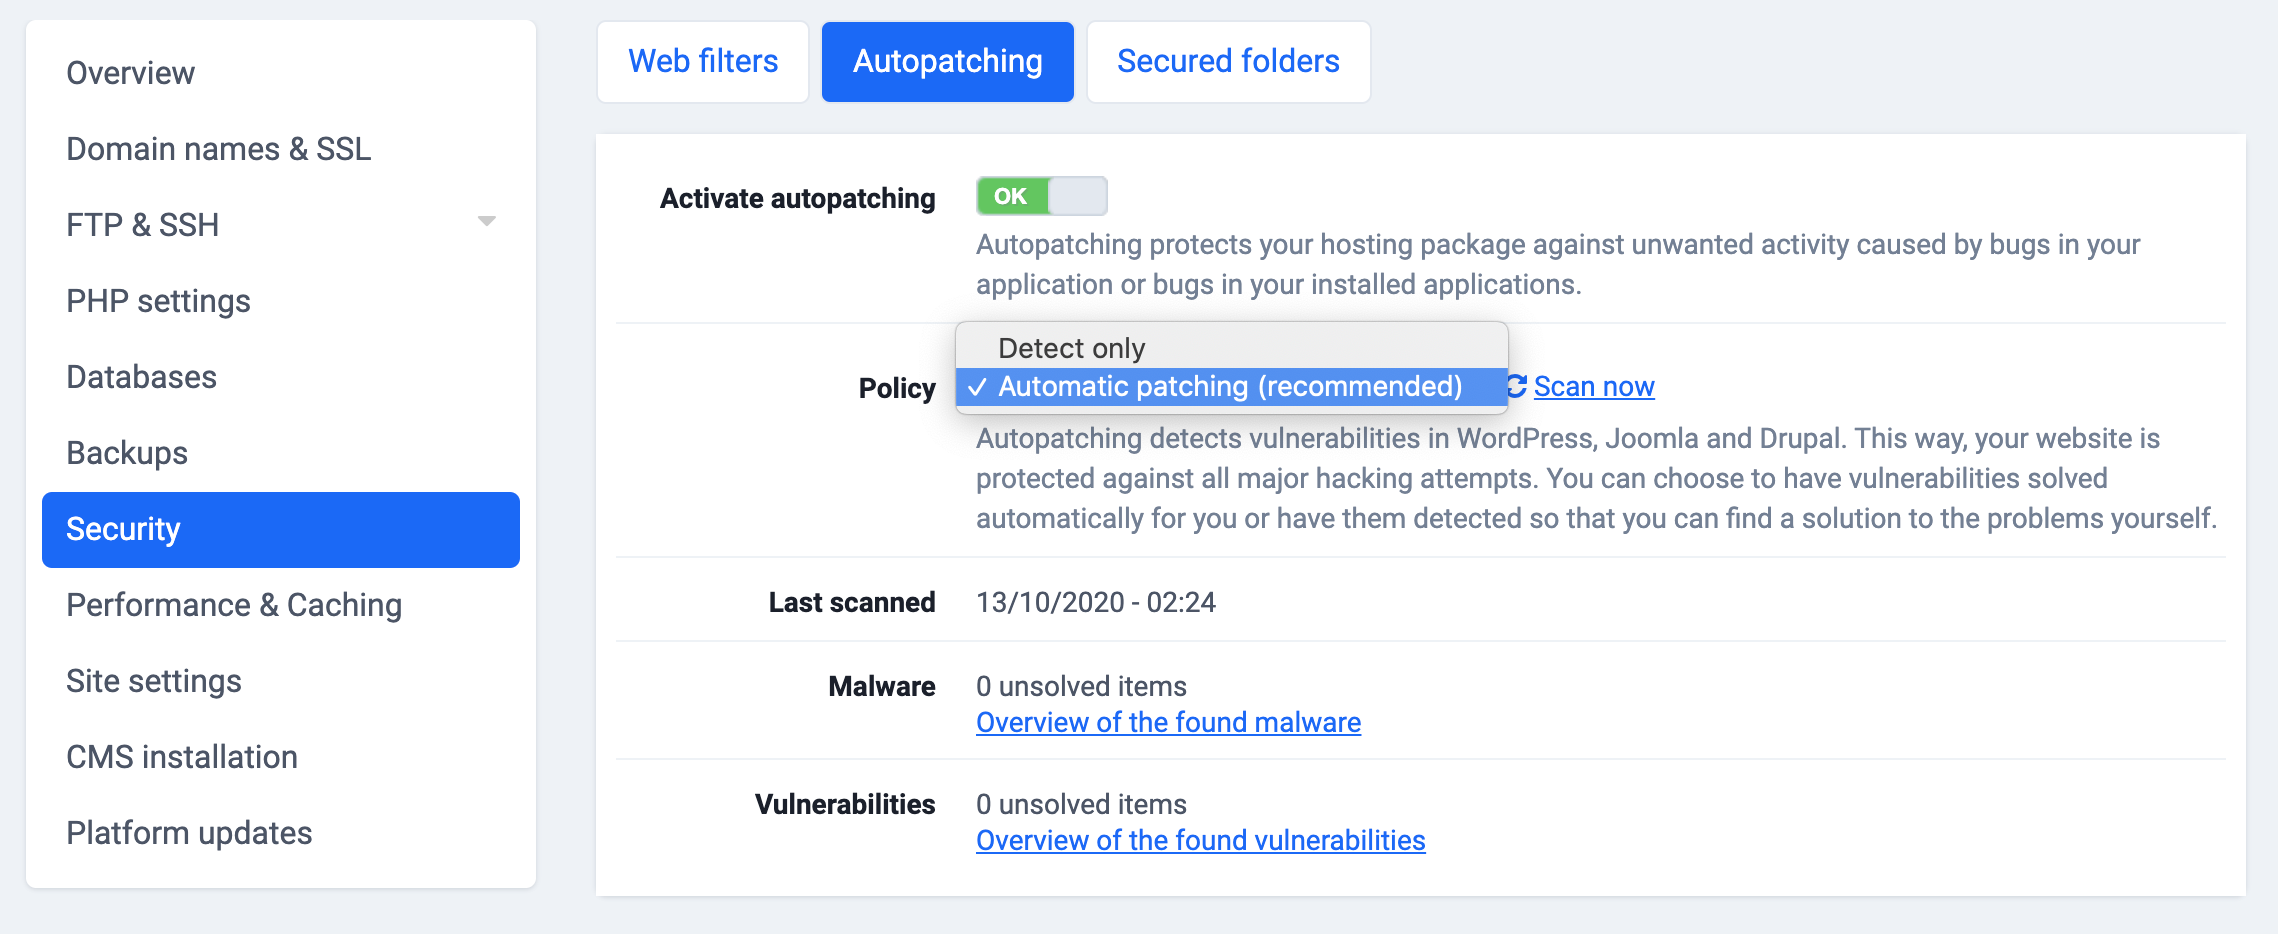Select the Autopatching tab
2278x934 pixels.
[946, 61]
